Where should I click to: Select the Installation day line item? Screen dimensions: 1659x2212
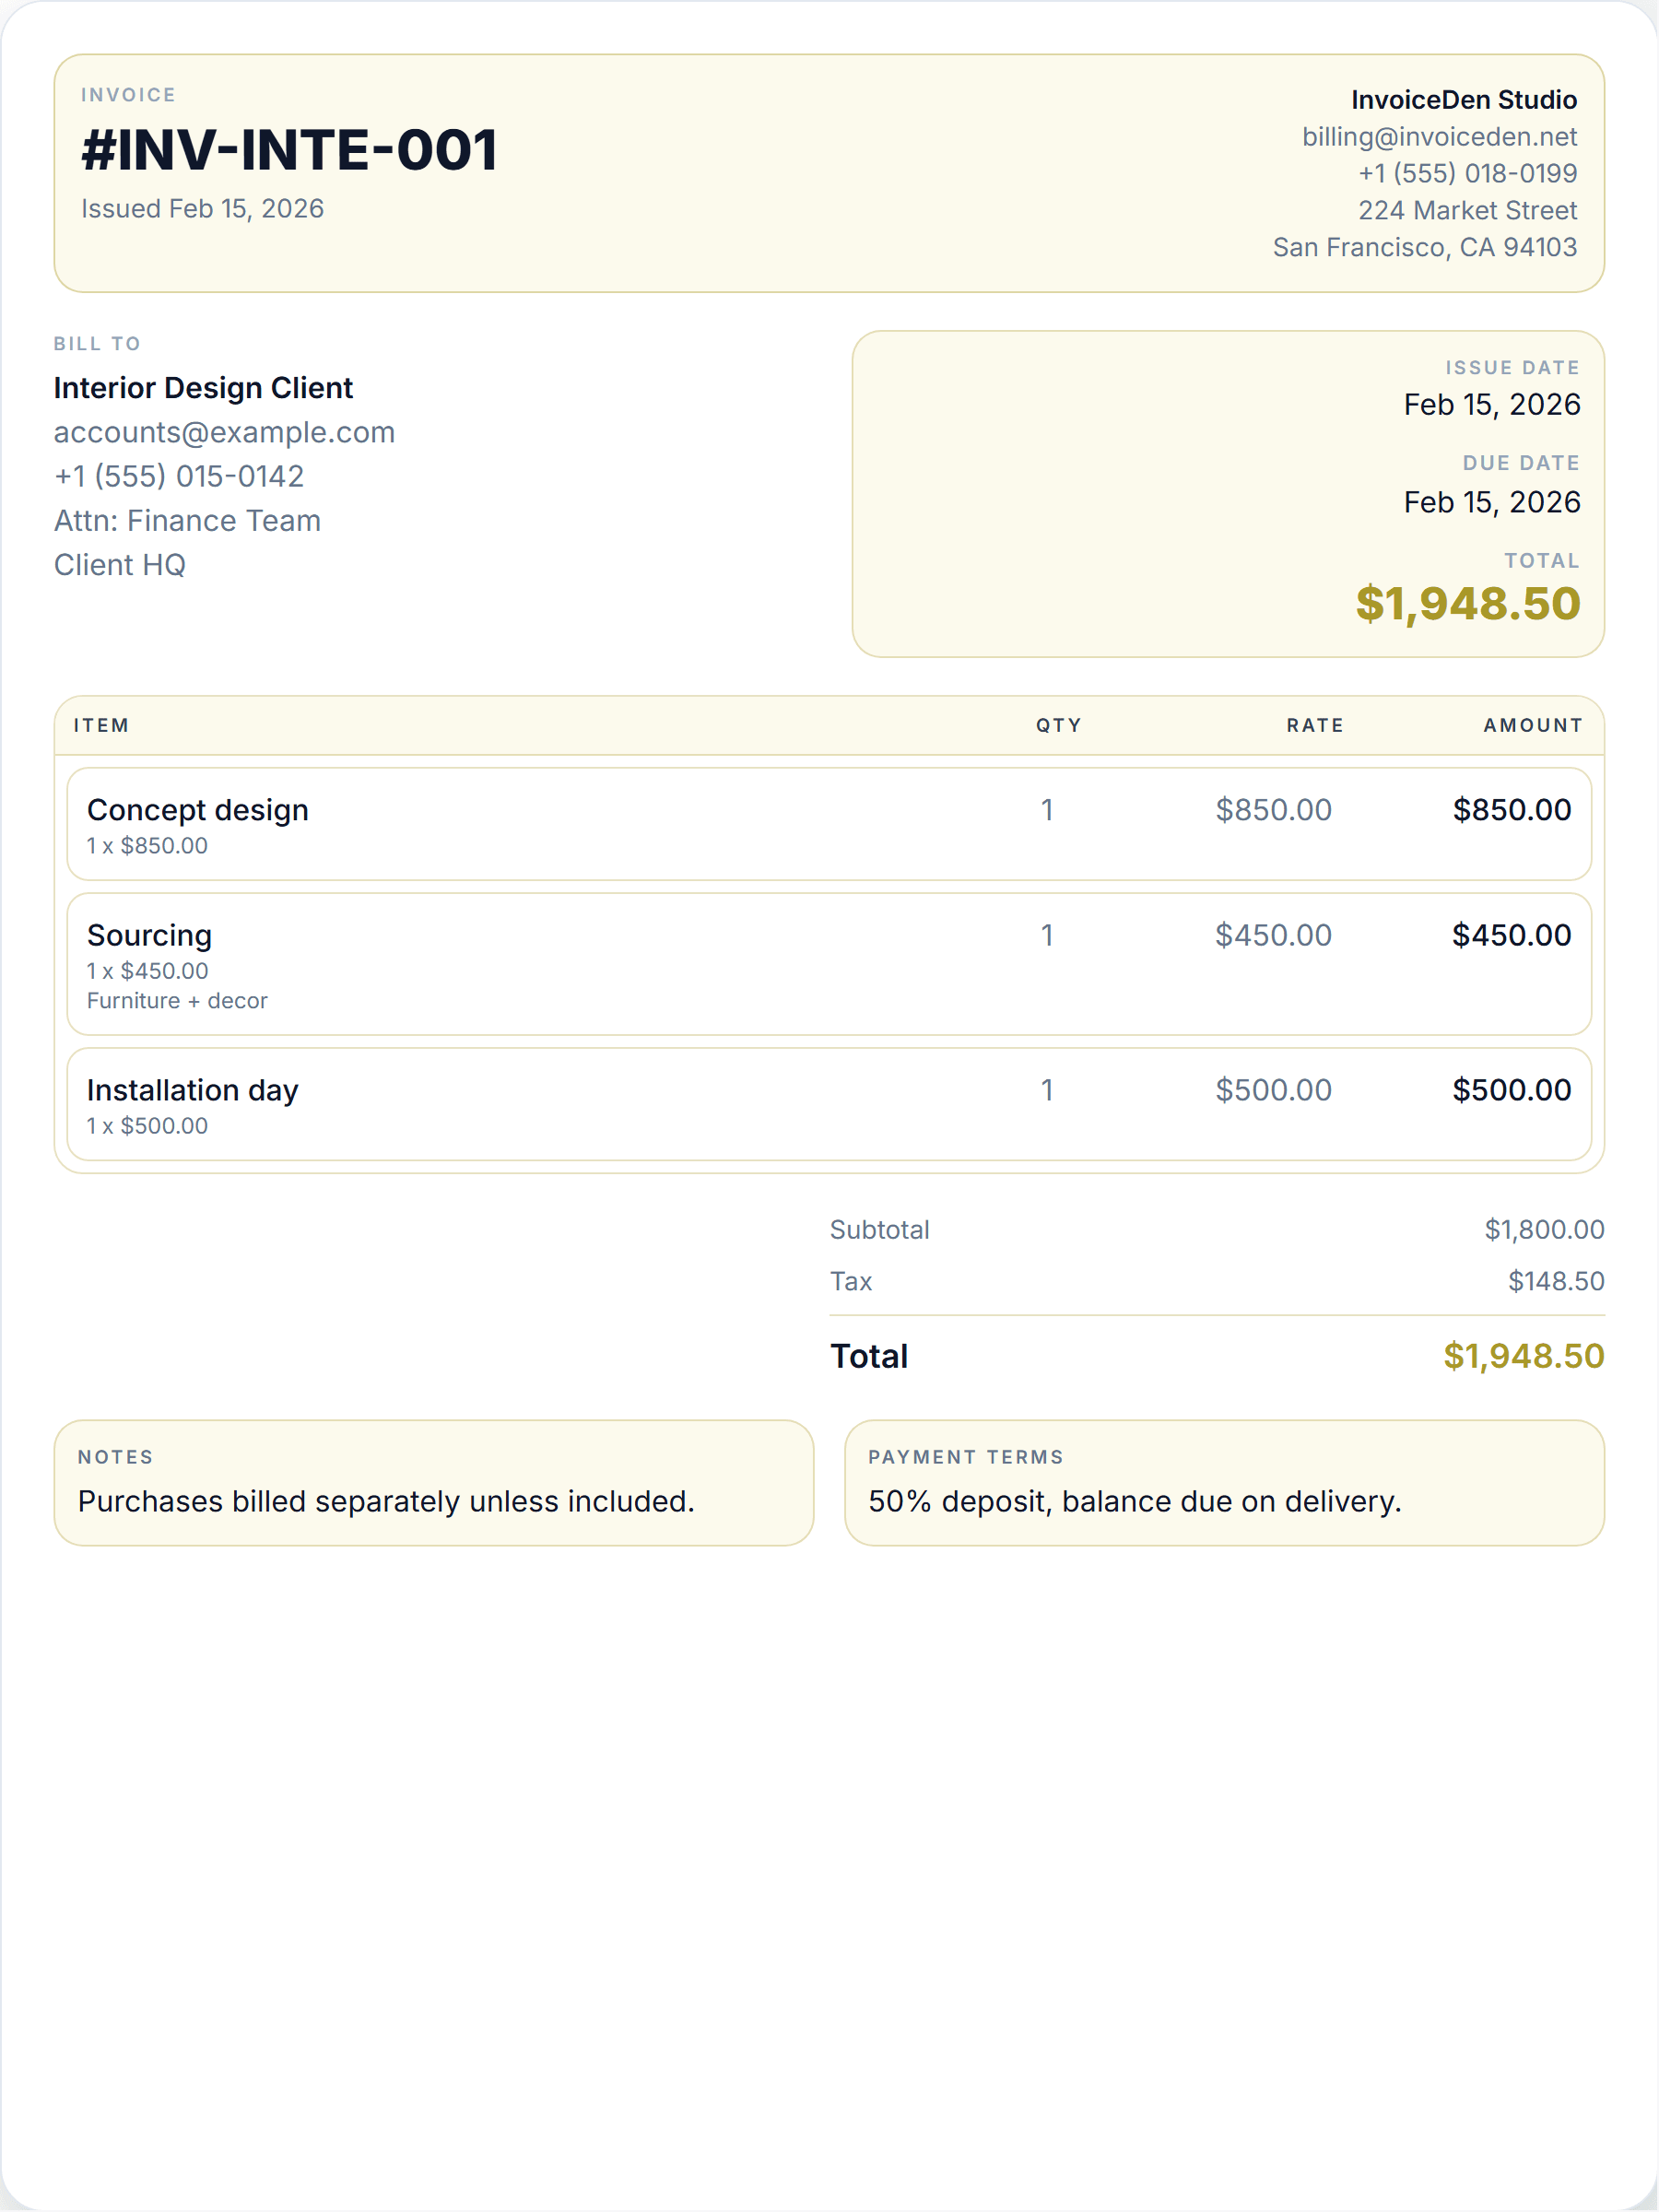pyautogui.click(x=829, y=1104)
